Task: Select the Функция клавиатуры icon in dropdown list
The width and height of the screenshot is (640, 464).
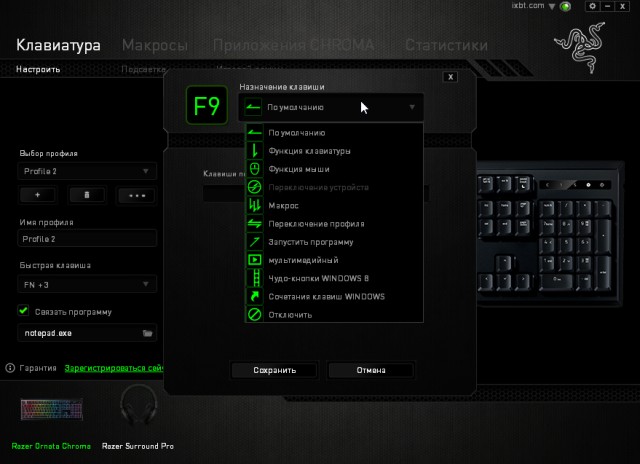Action: [254, 151]
